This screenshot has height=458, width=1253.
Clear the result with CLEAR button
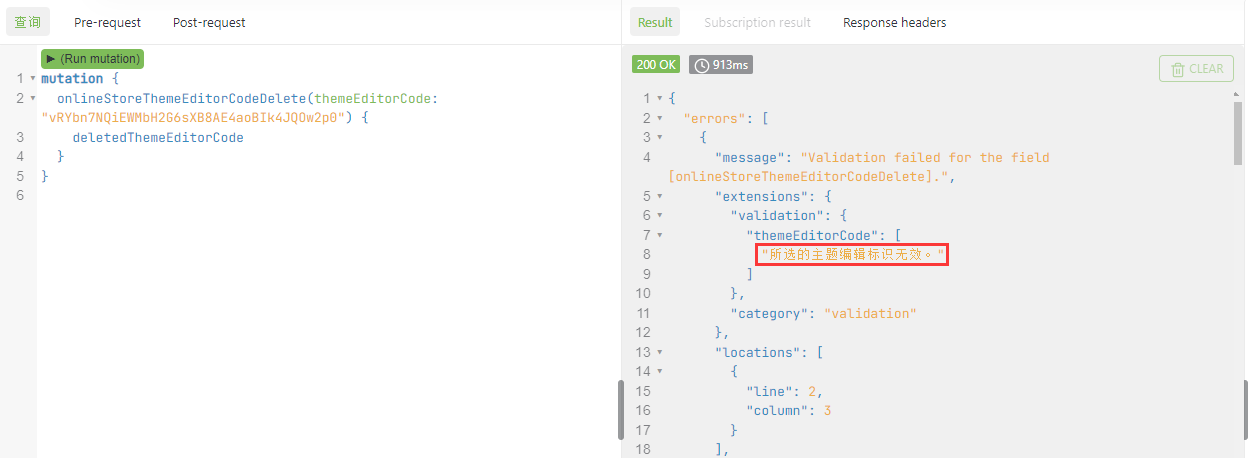pos(1196,69)
